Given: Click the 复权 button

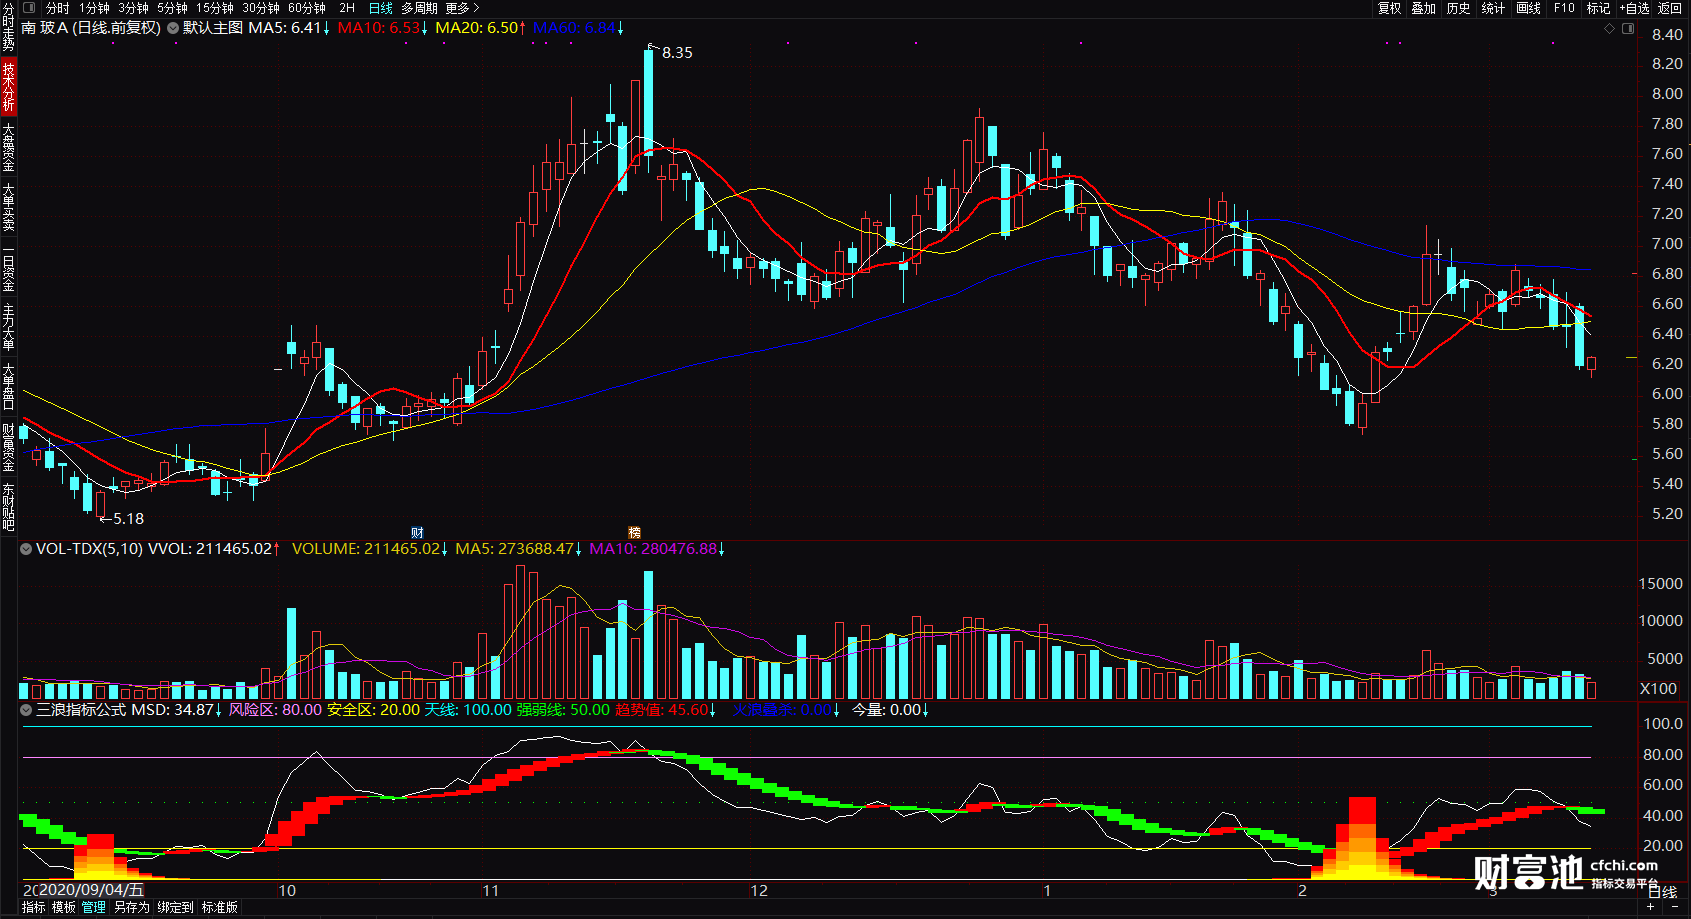Looking at the screenshot, I should 1390,8.
